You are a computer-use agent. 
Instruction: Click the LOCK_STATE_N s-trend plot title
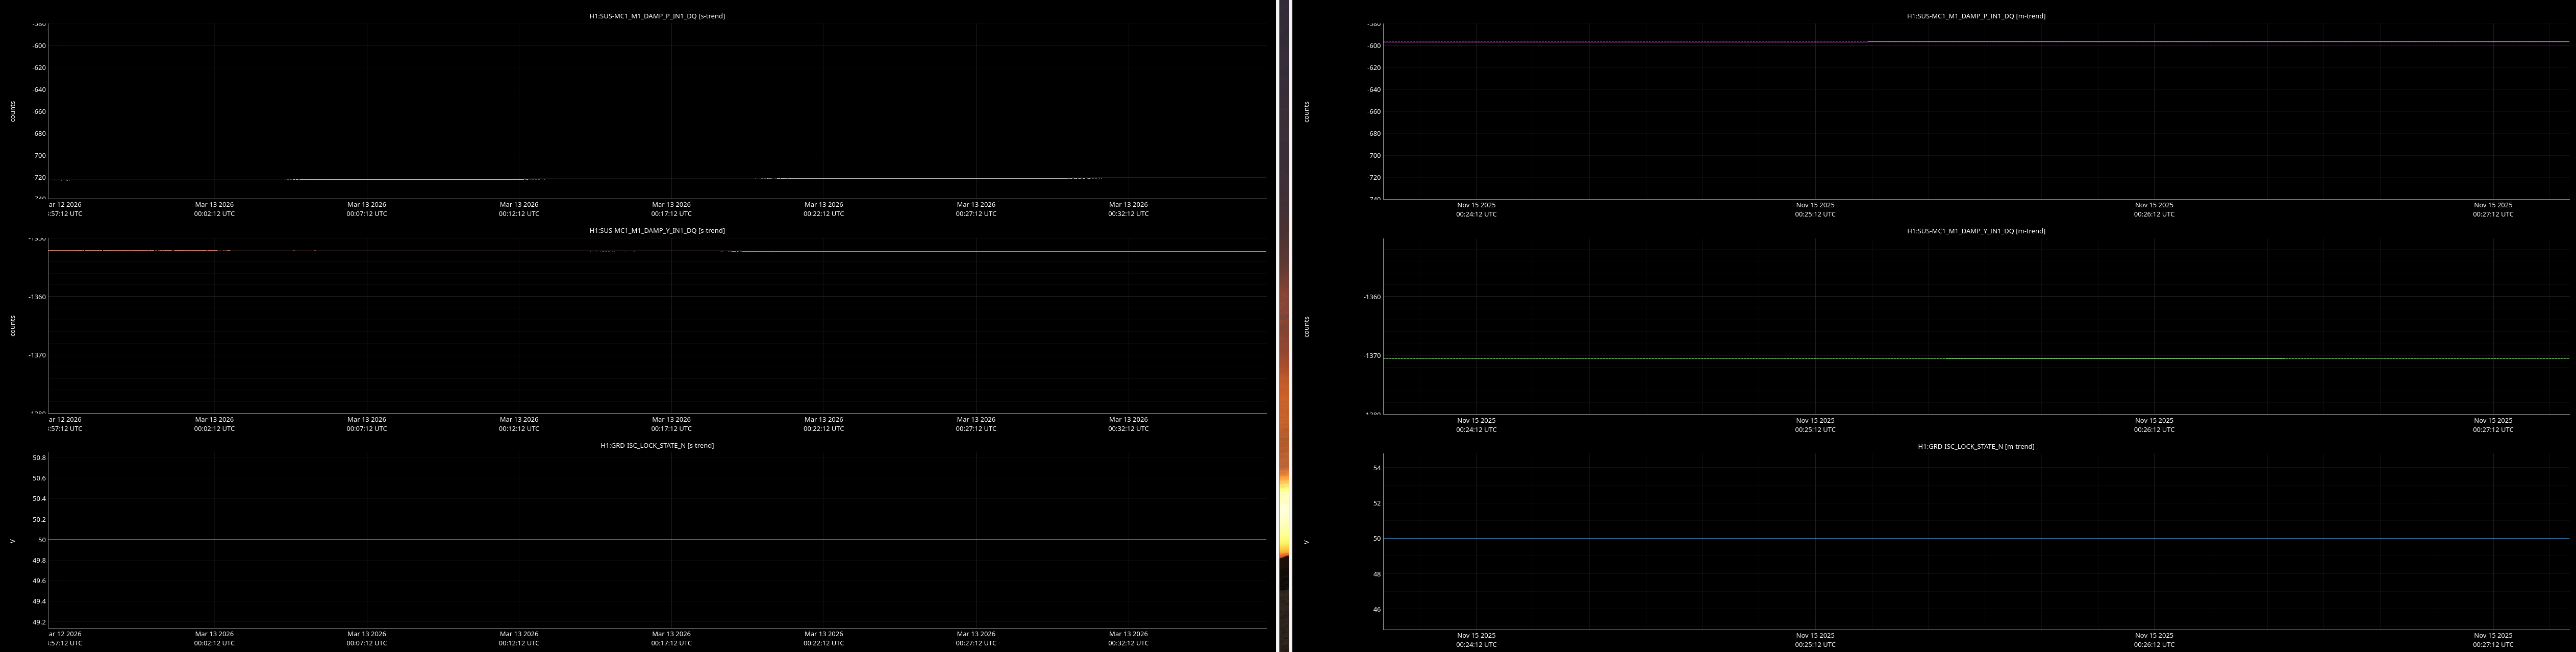coord(656,446)
